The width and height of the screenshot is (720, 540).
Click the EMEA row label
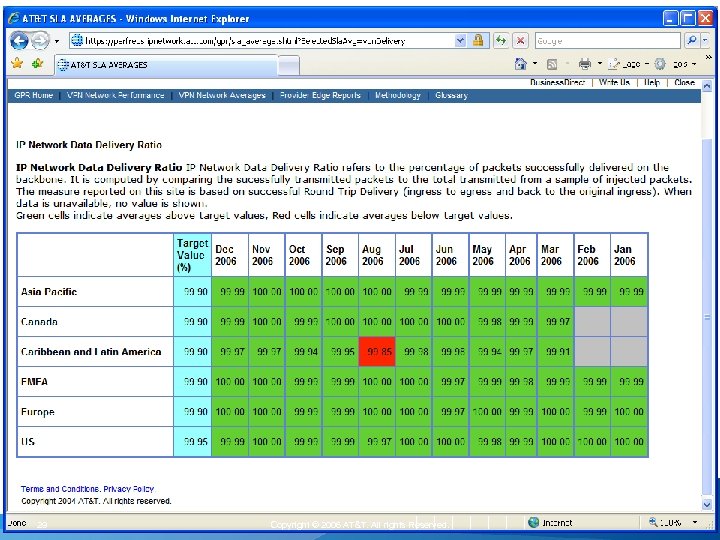click(34, 382)
